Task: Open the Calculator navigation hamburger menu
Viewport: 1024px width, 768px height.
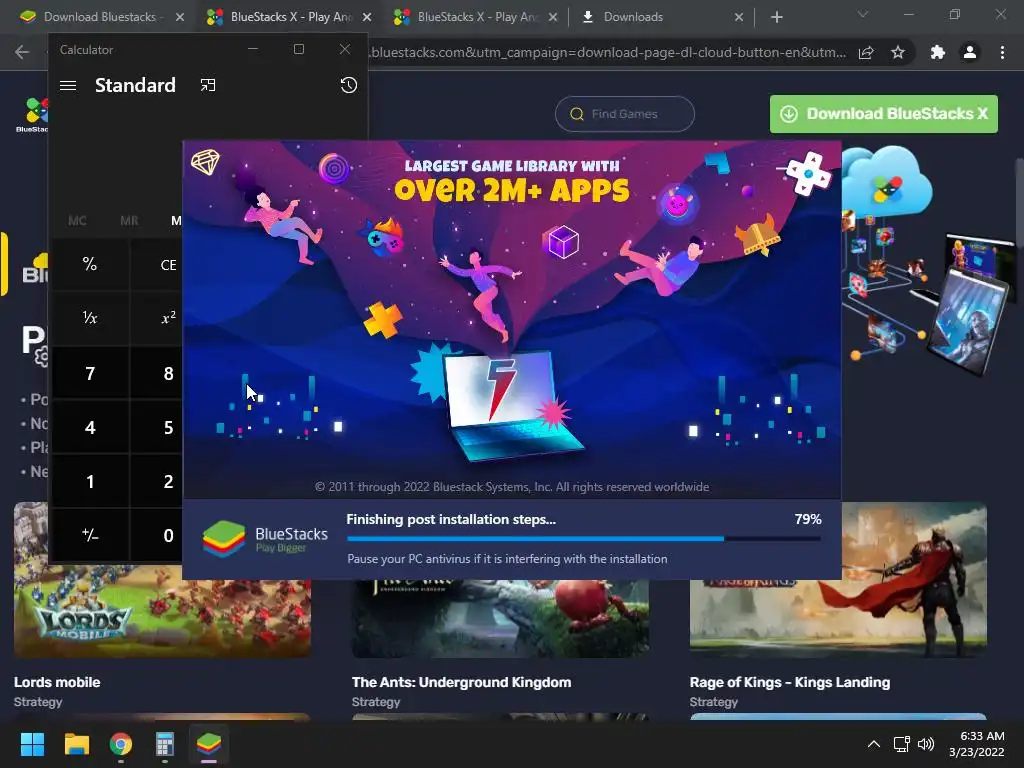Action: click(x=68, y=86)
